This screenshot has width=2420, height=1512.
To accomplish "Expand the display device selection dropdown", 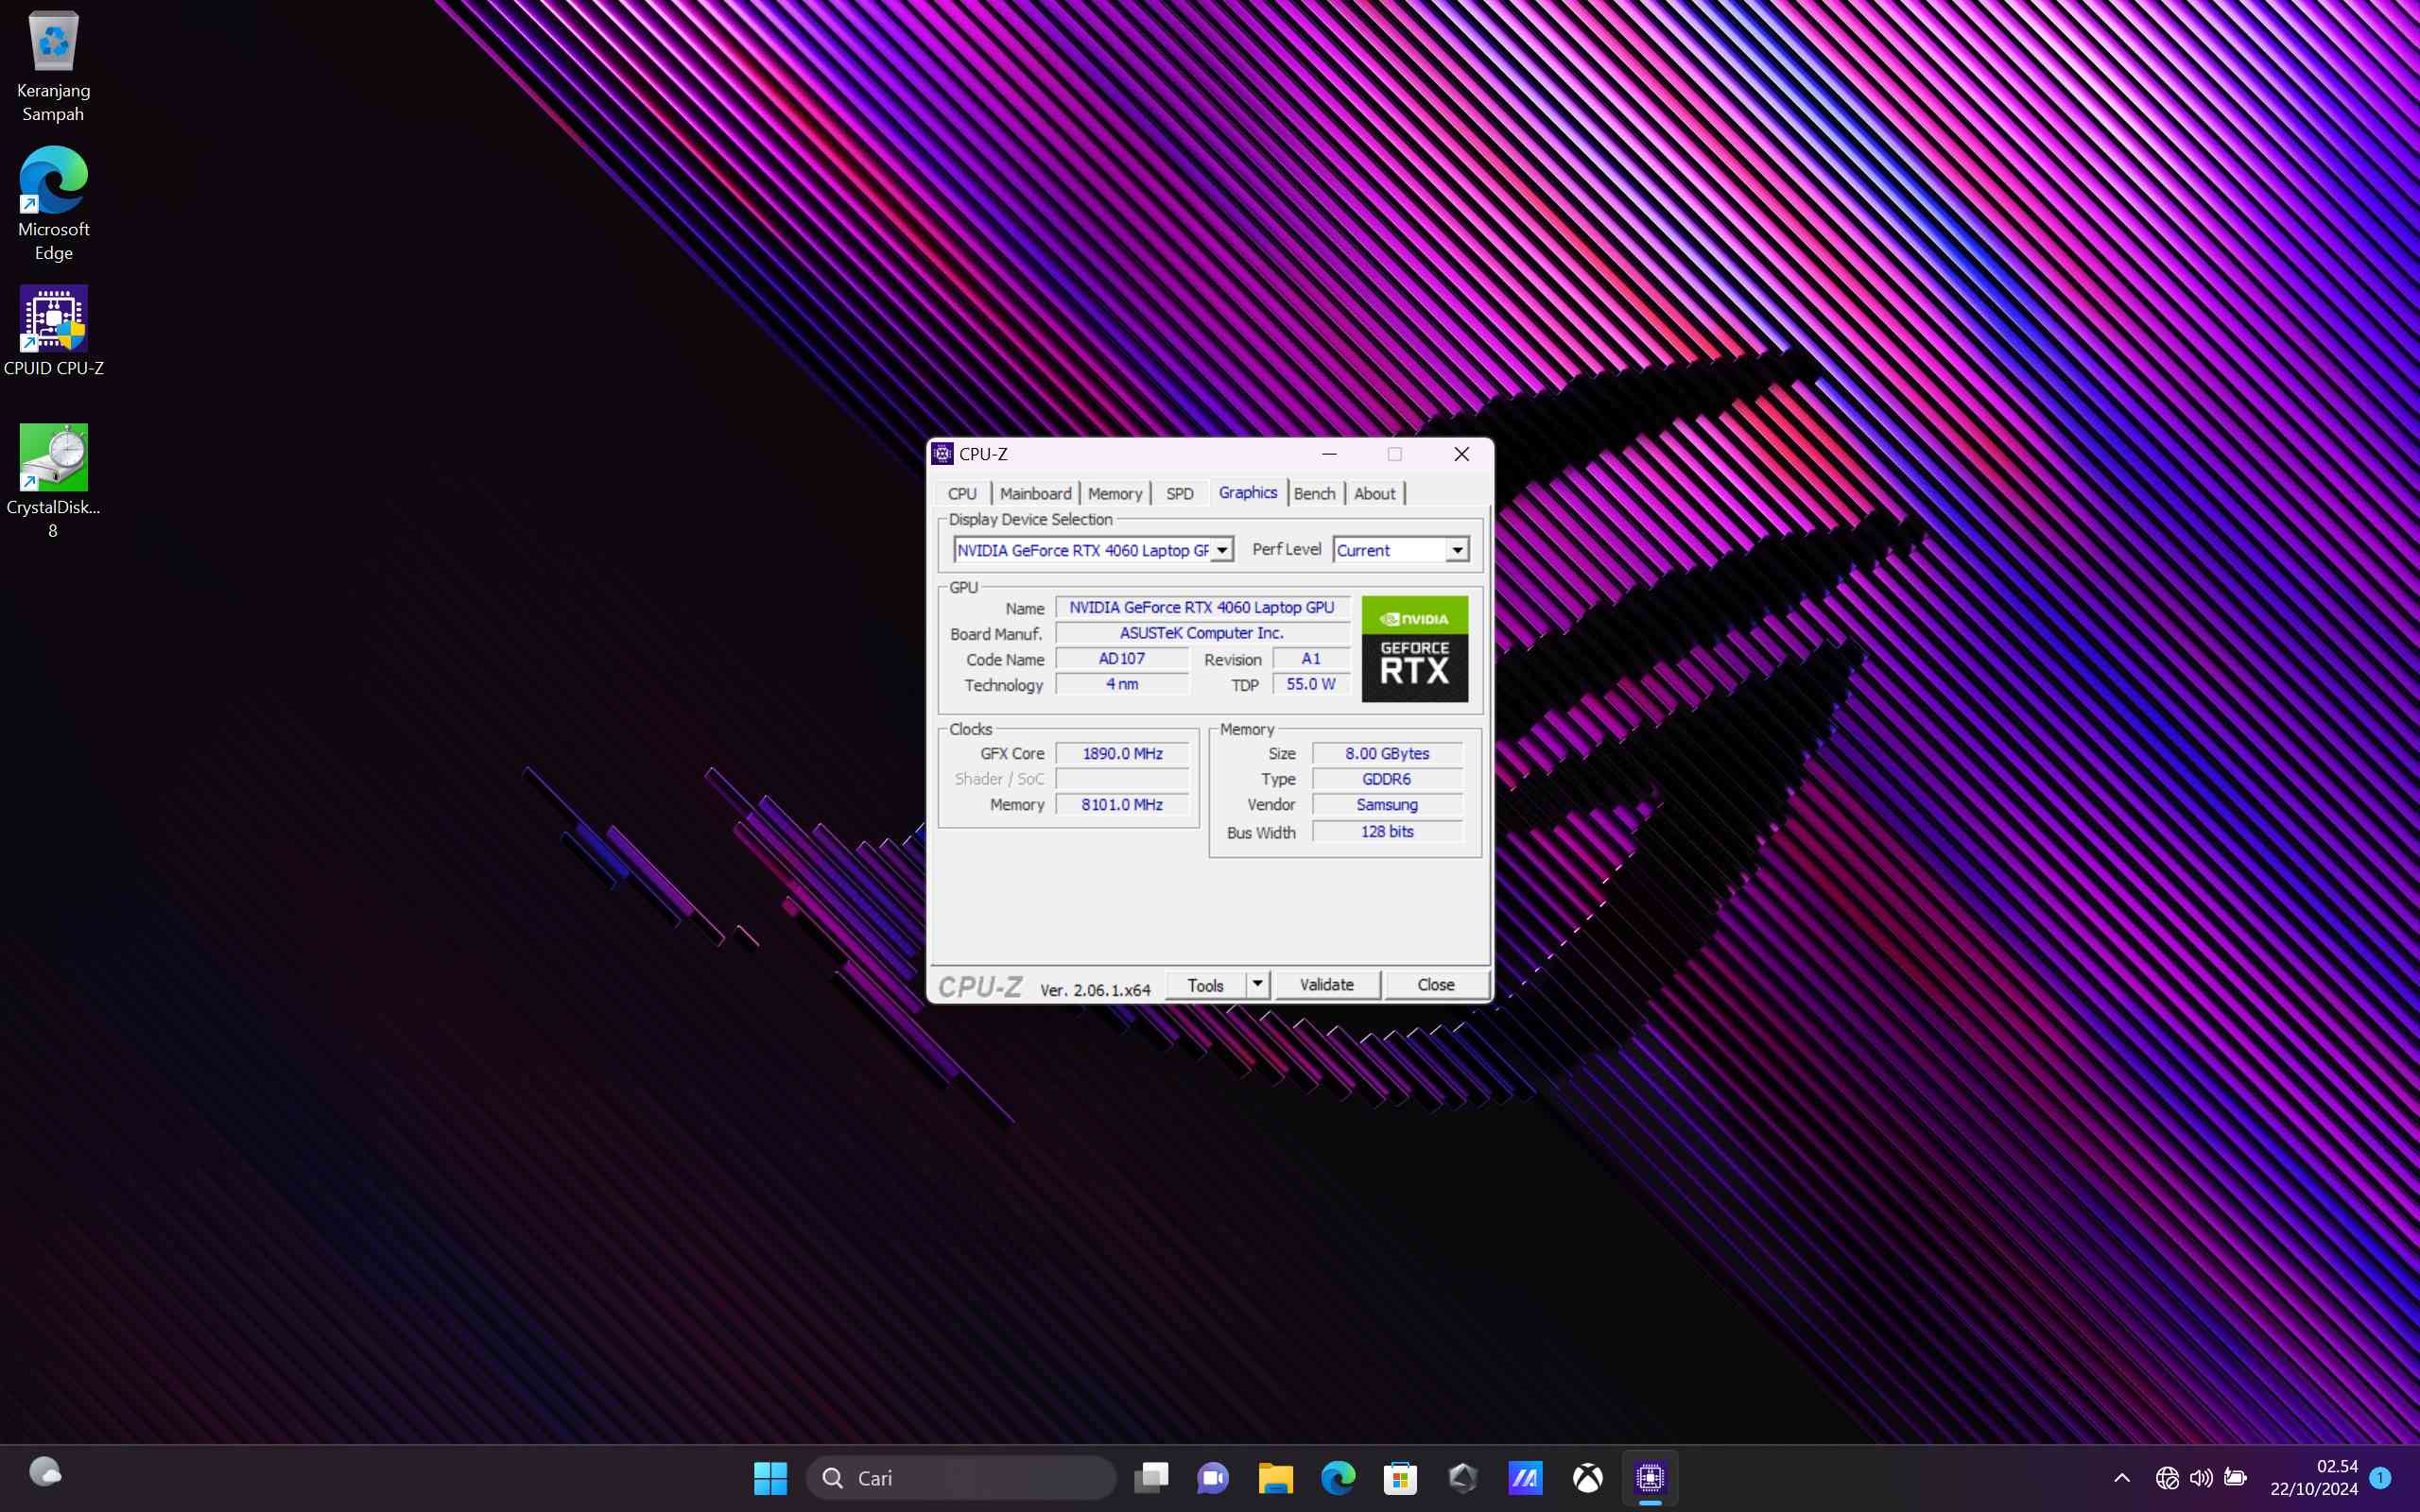I will click(x=1222, y=550).
